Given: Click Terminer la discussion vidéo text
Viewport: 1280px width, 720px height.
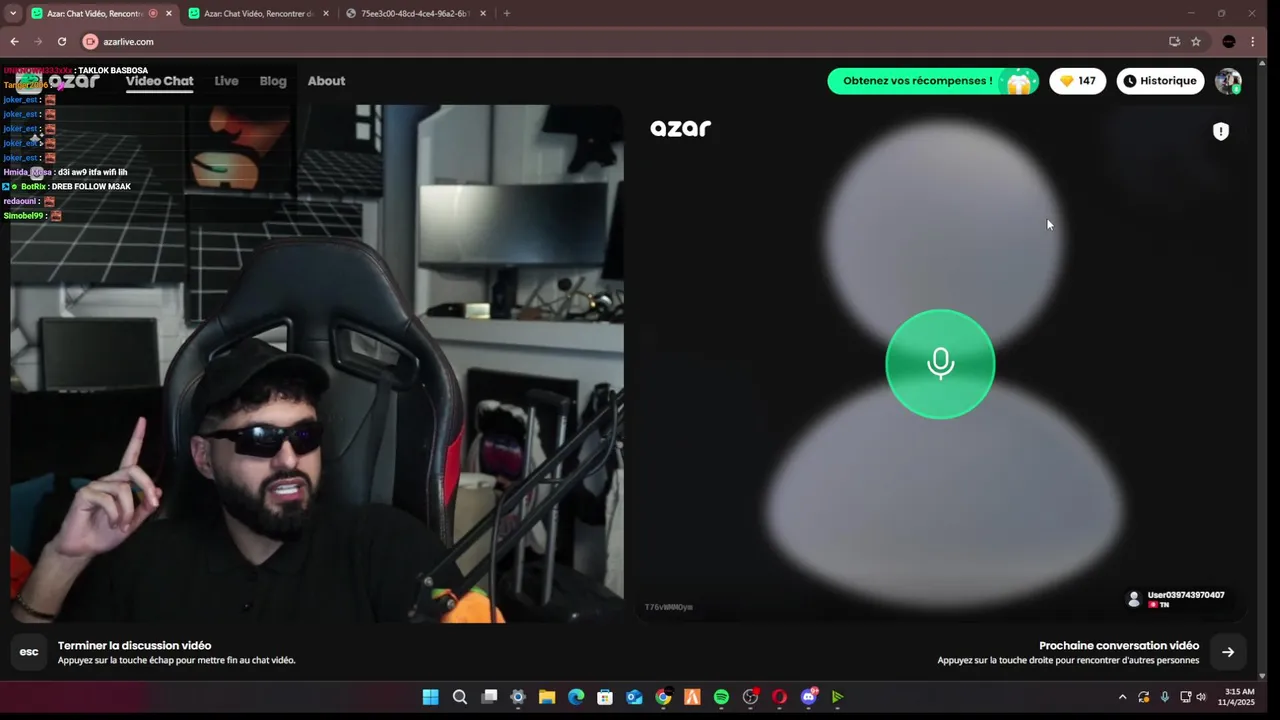Looking at the screenshot, I should [134, 646].
